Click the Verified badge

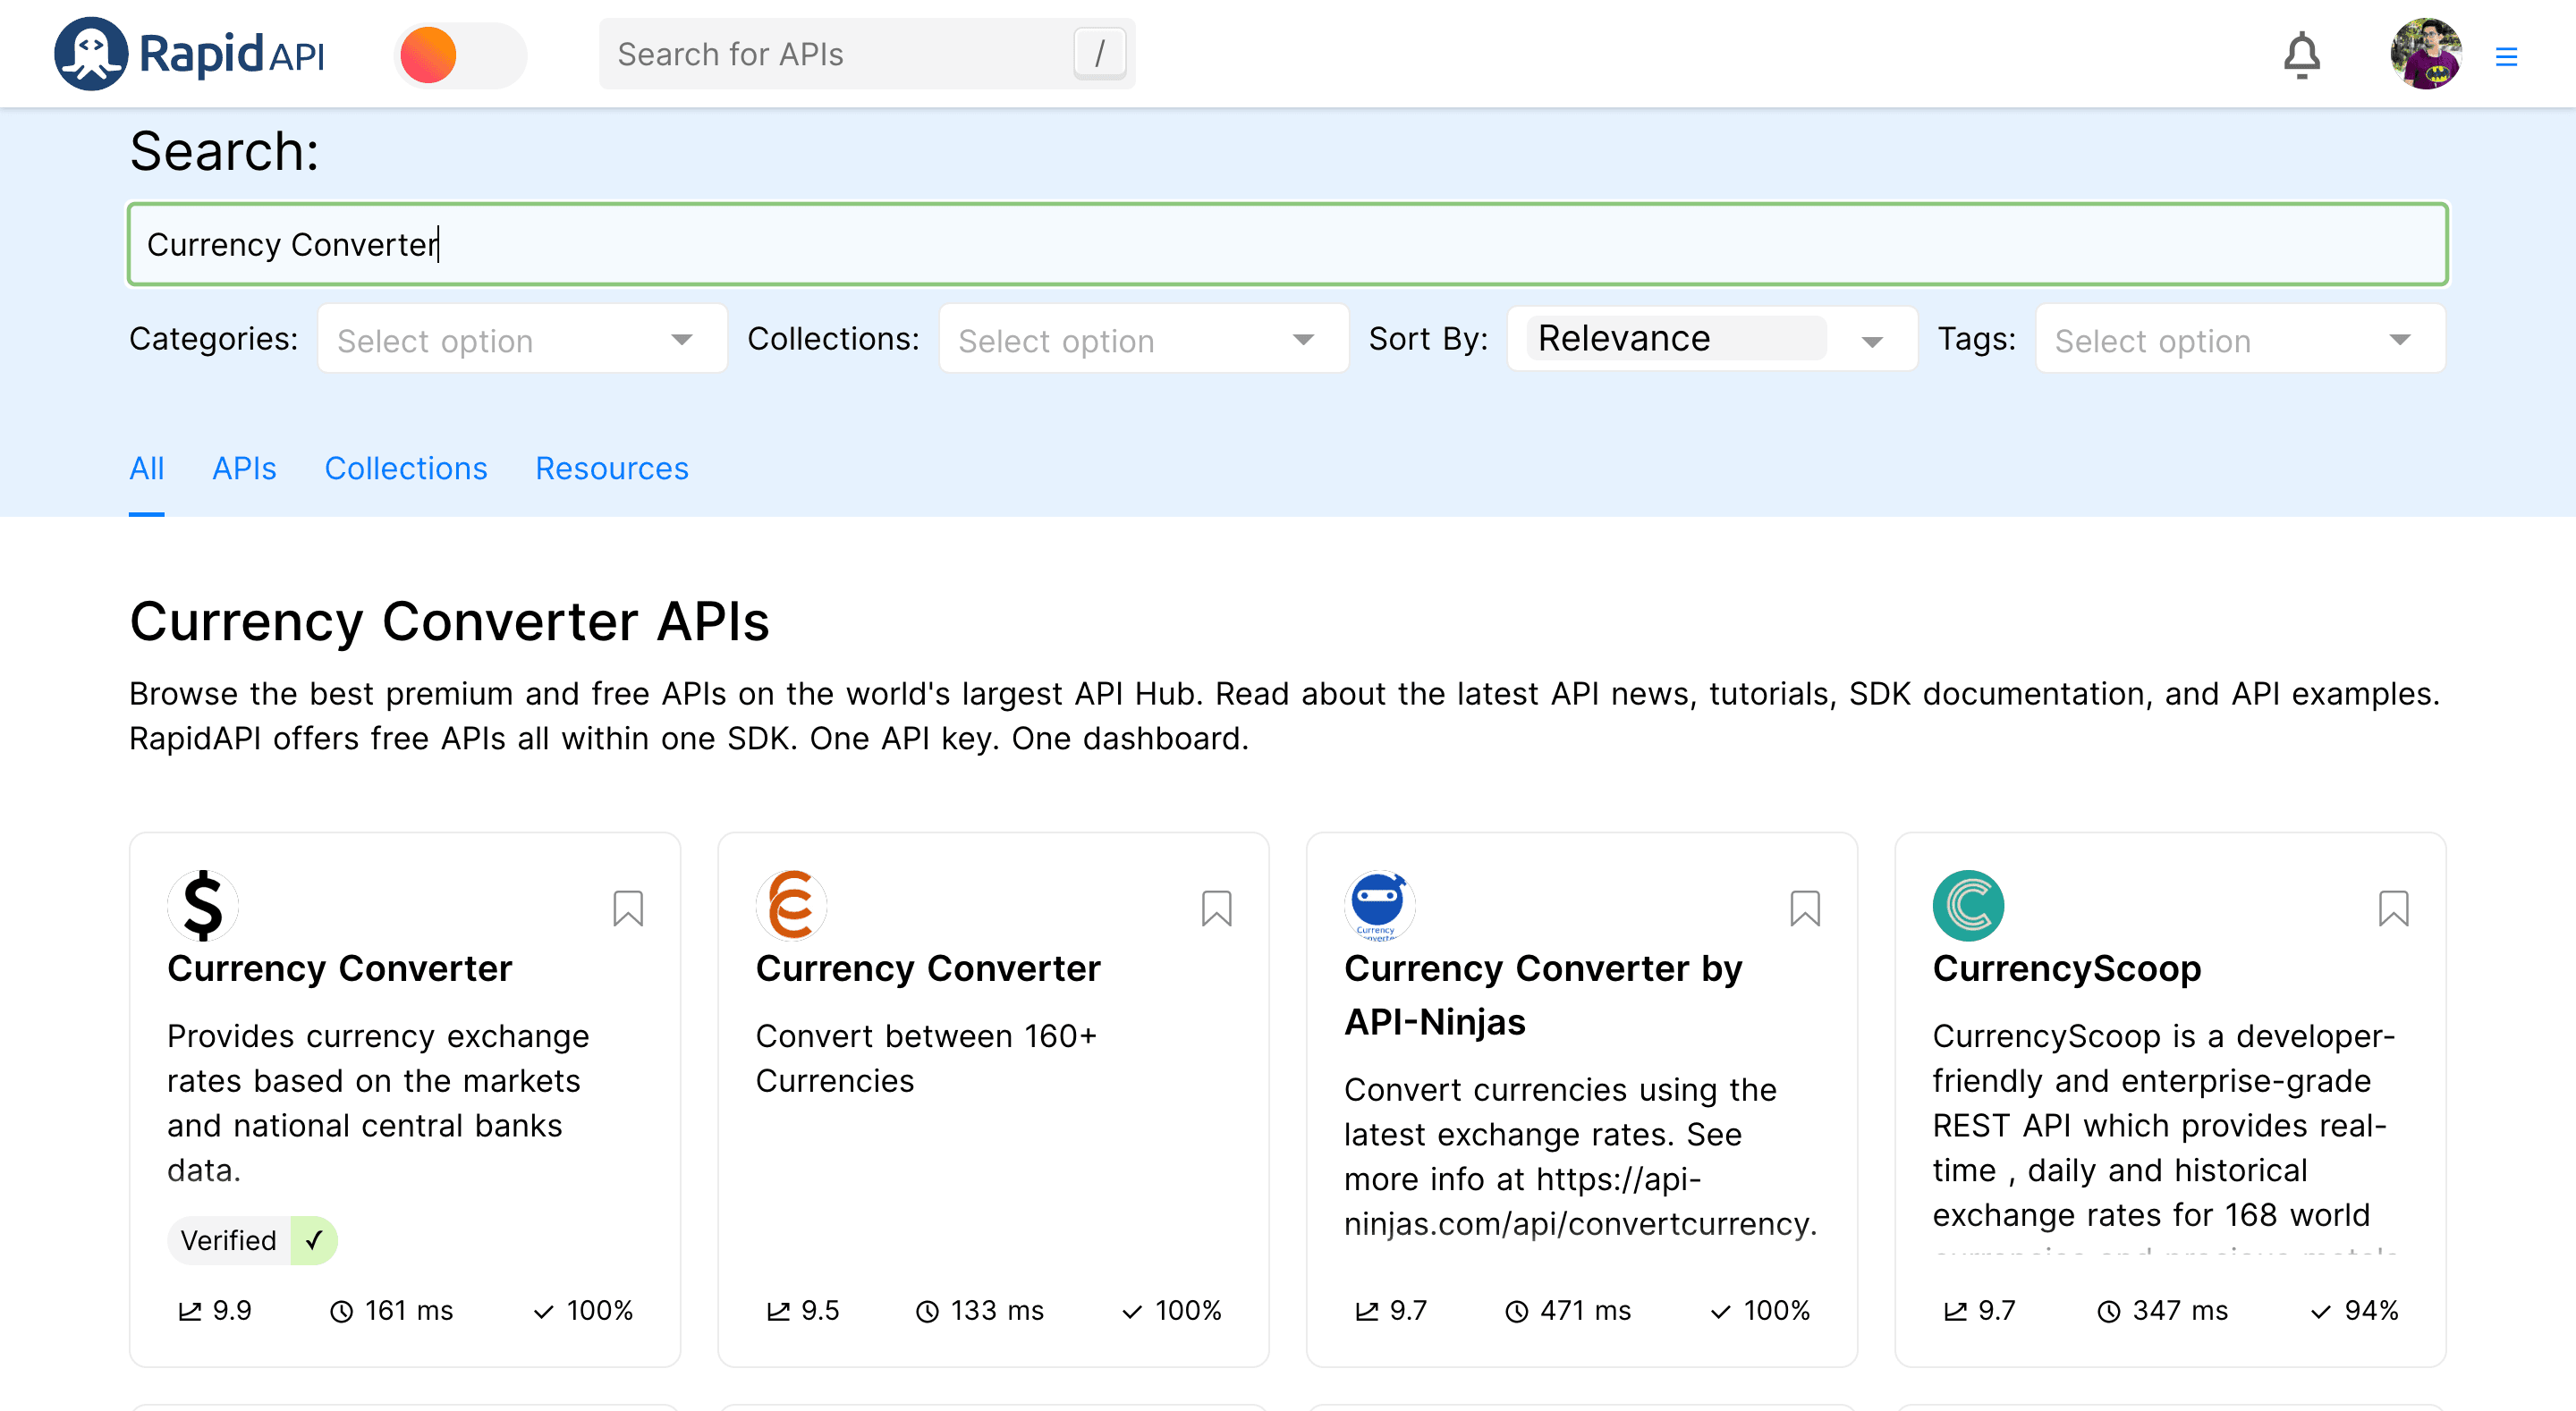[252, 1240]
